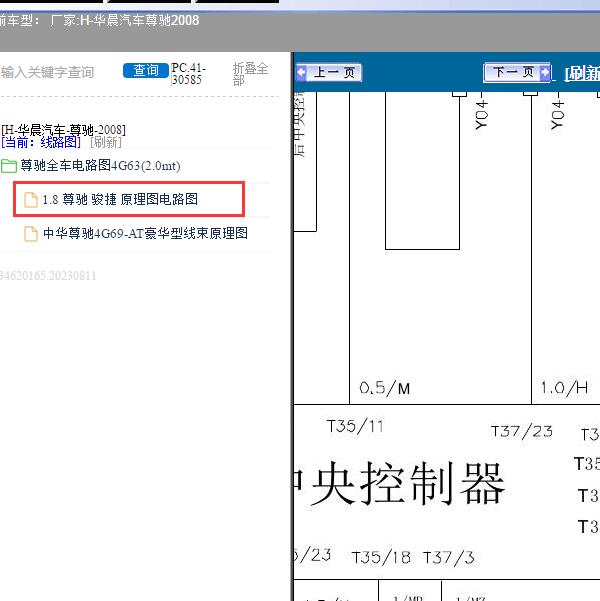This screenshot has width=600, height=601.
Task: Click the 厂家:H-华晨汽车尊驰2008 header text
Action: (125, 20)
